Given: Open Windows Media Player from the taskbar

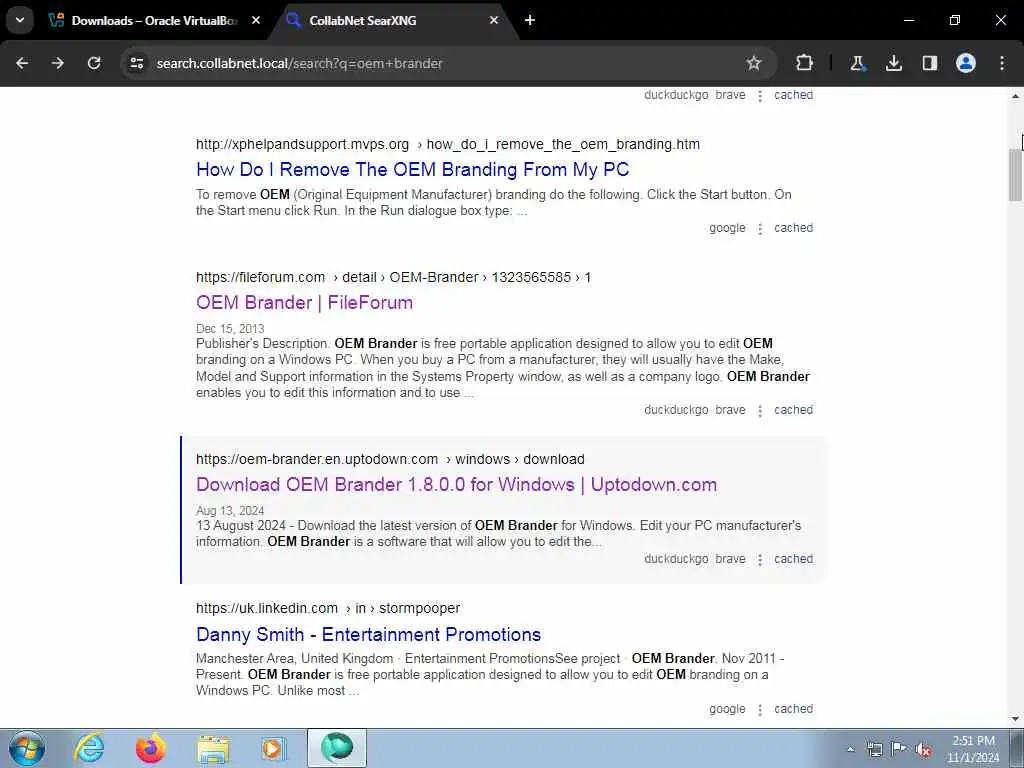Looking at the screenshot, I should pos(274,748).
